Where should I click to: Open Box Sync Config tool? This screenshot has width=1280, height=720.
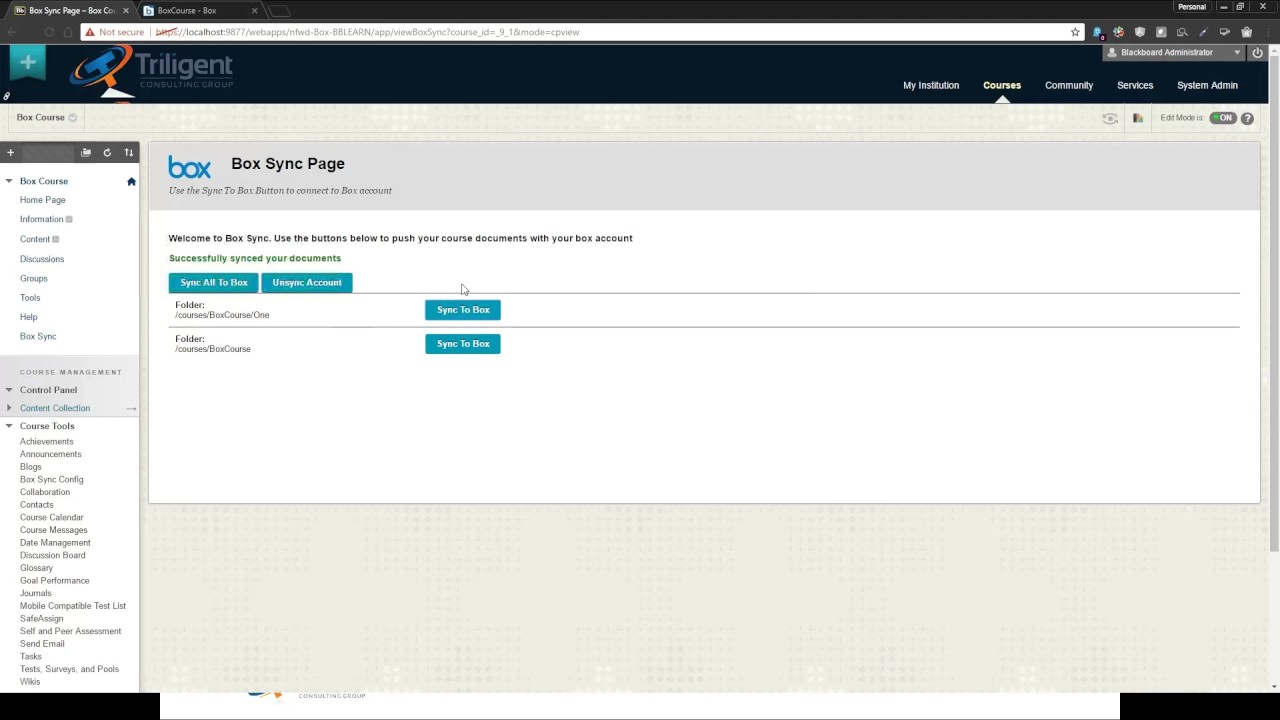tap(52, 480)
